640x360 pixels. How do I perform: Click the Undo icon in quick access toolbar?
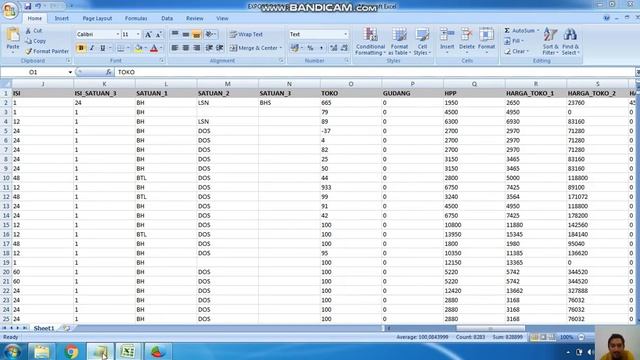pos(38,6)
